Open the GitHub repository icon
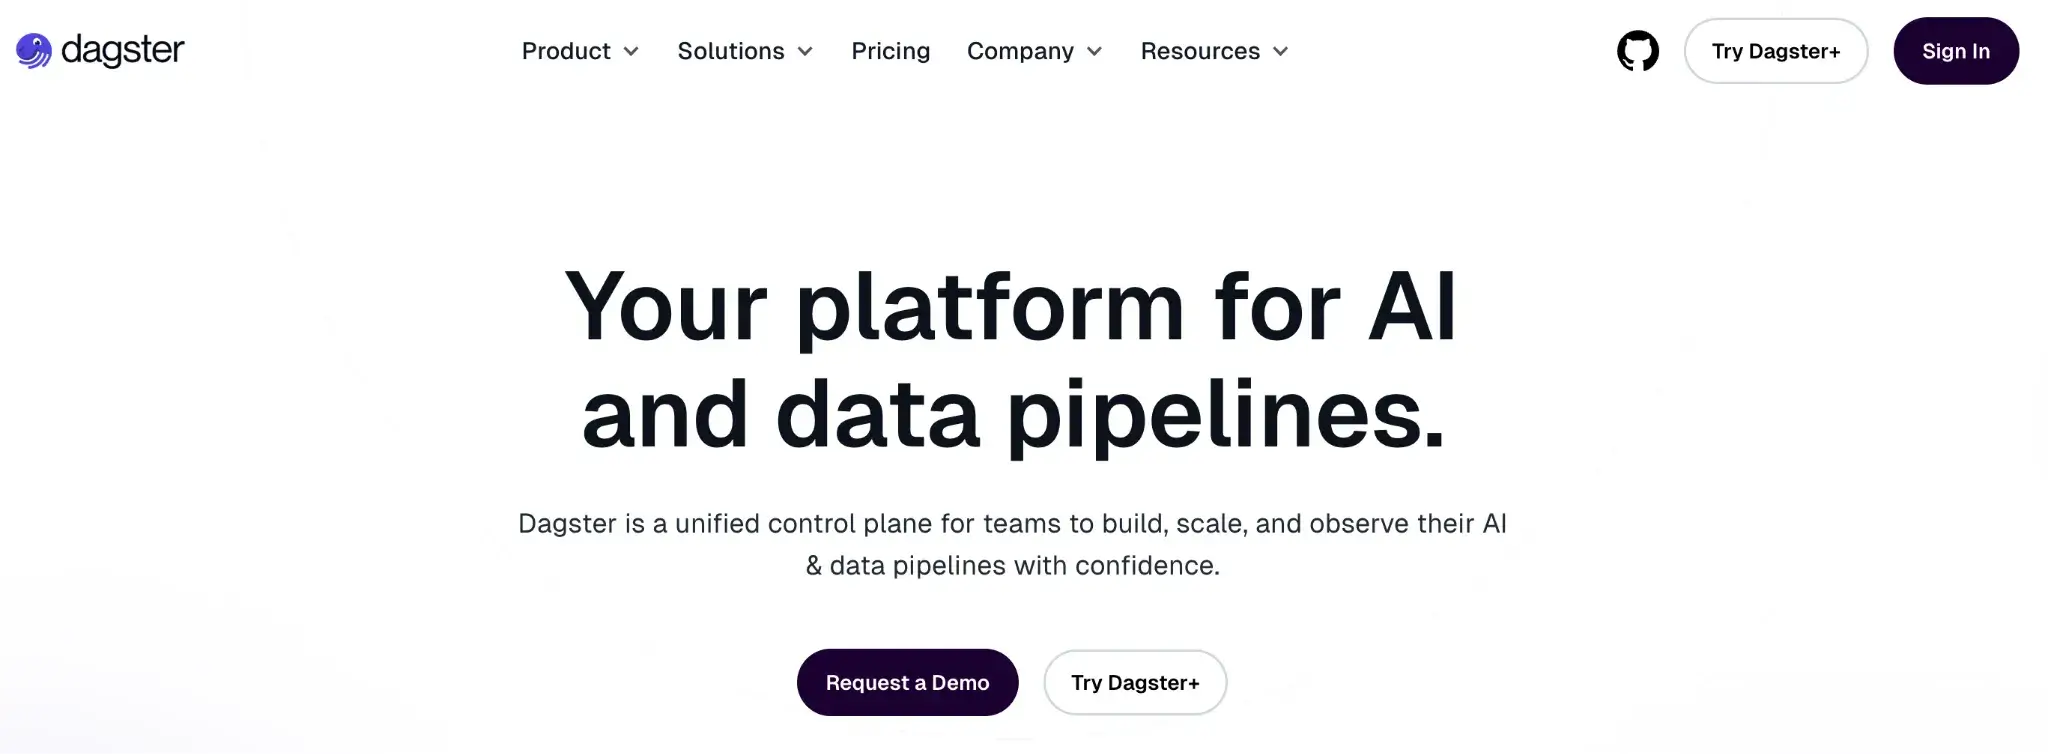 [1637, 51]
